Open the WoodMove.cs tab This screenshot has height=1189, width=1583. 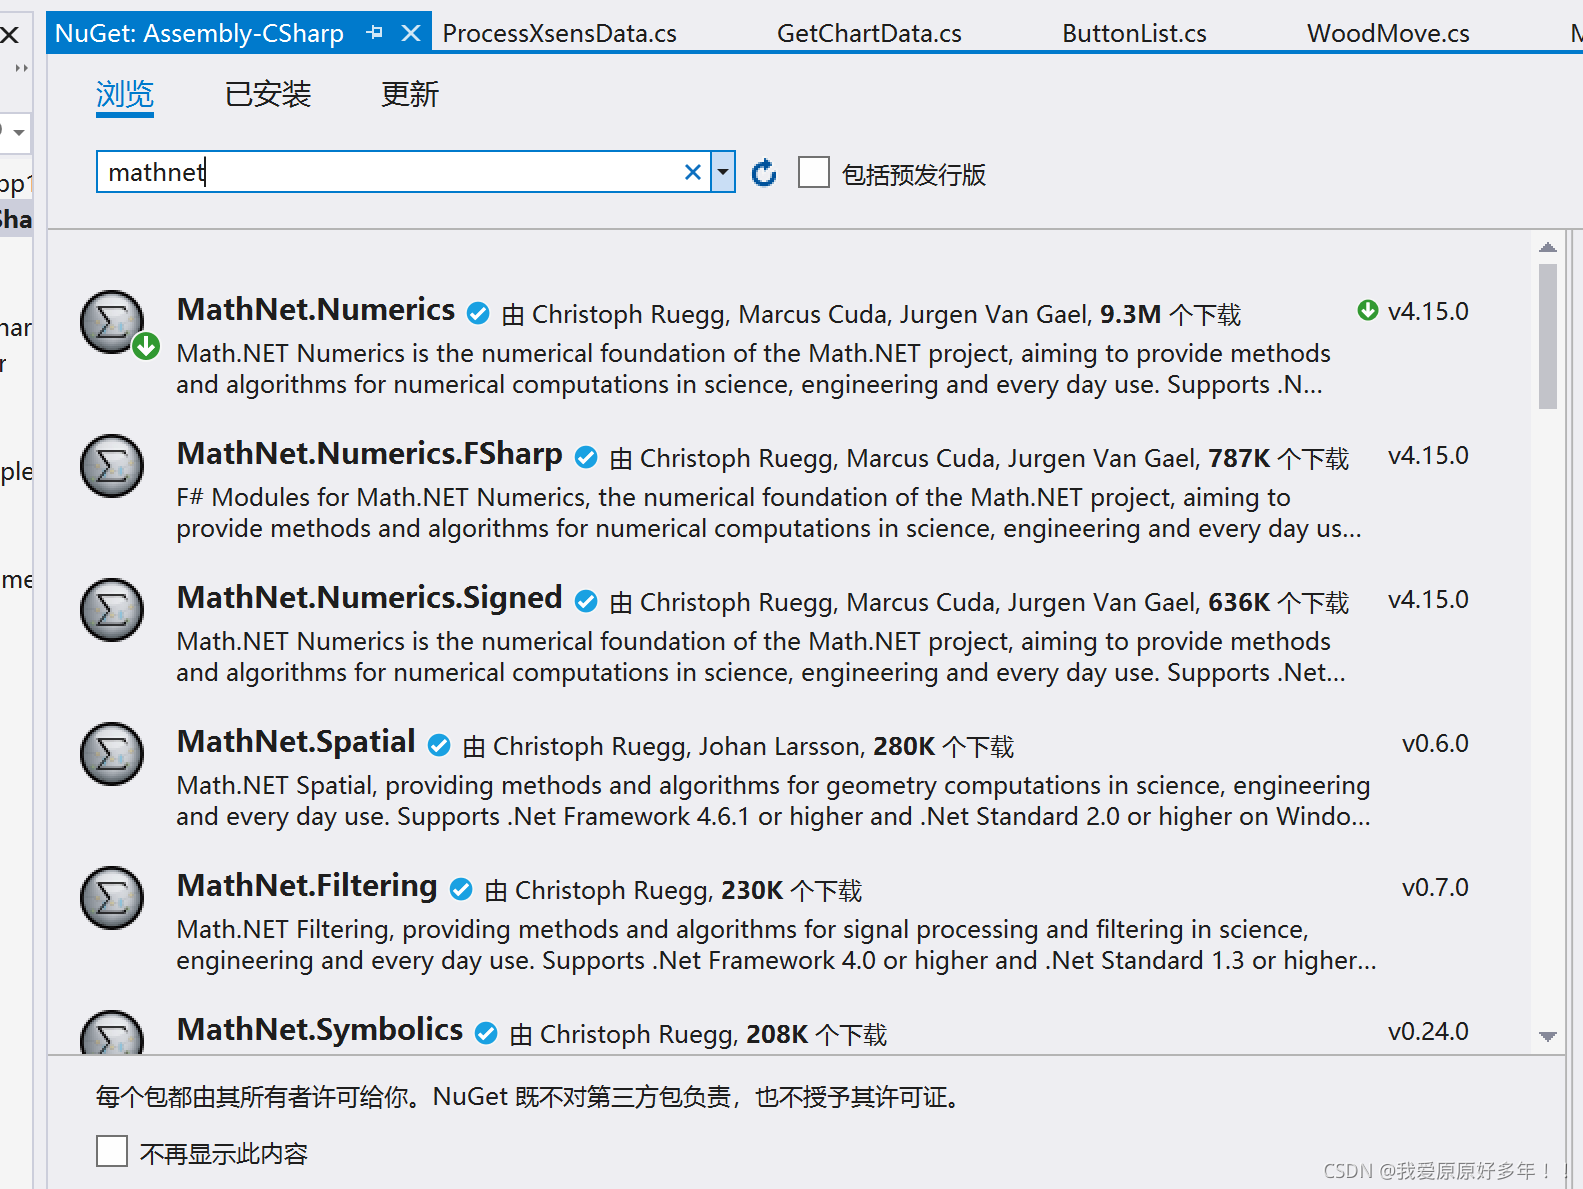1388,33
